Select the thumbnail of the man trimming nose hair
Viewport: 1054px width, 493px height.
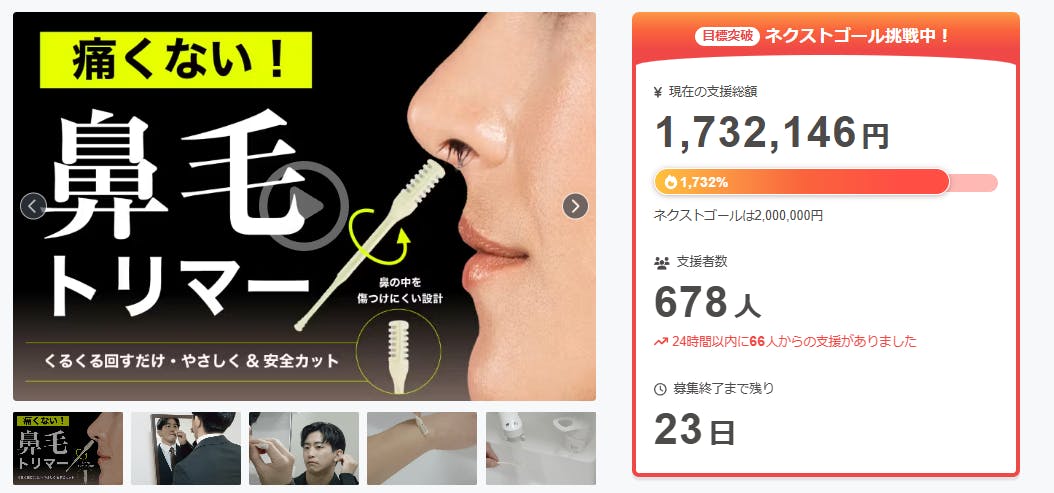pos(304,448)
